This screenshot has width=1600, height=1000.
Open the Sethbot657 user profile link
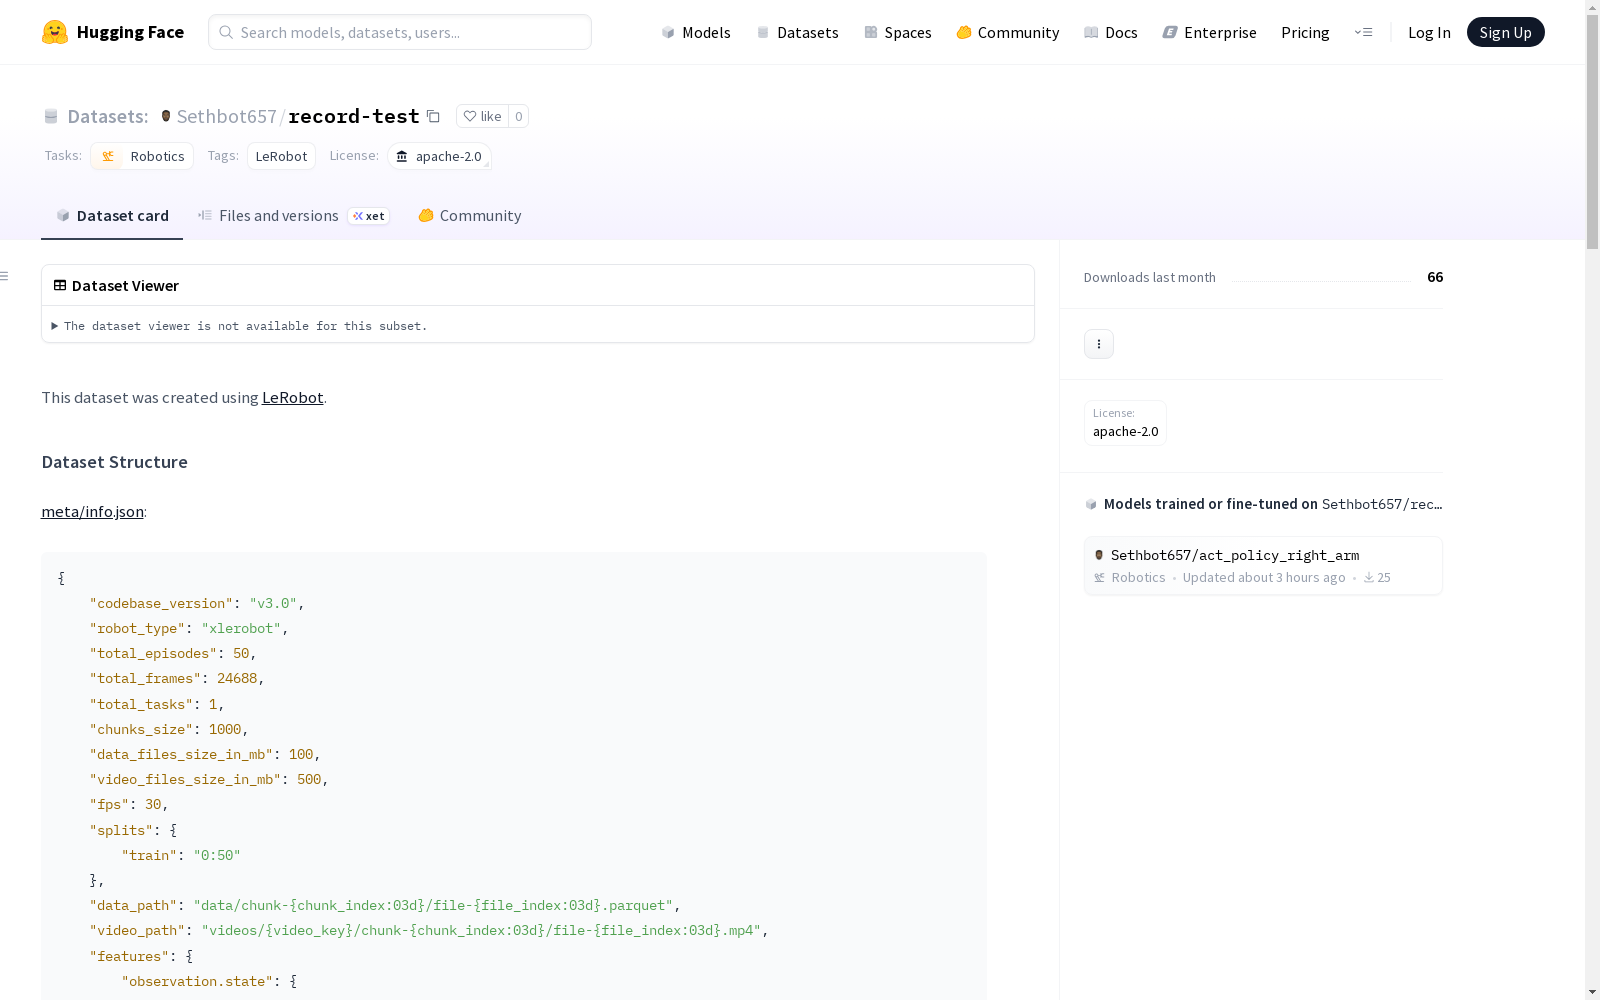click(227, 116)
